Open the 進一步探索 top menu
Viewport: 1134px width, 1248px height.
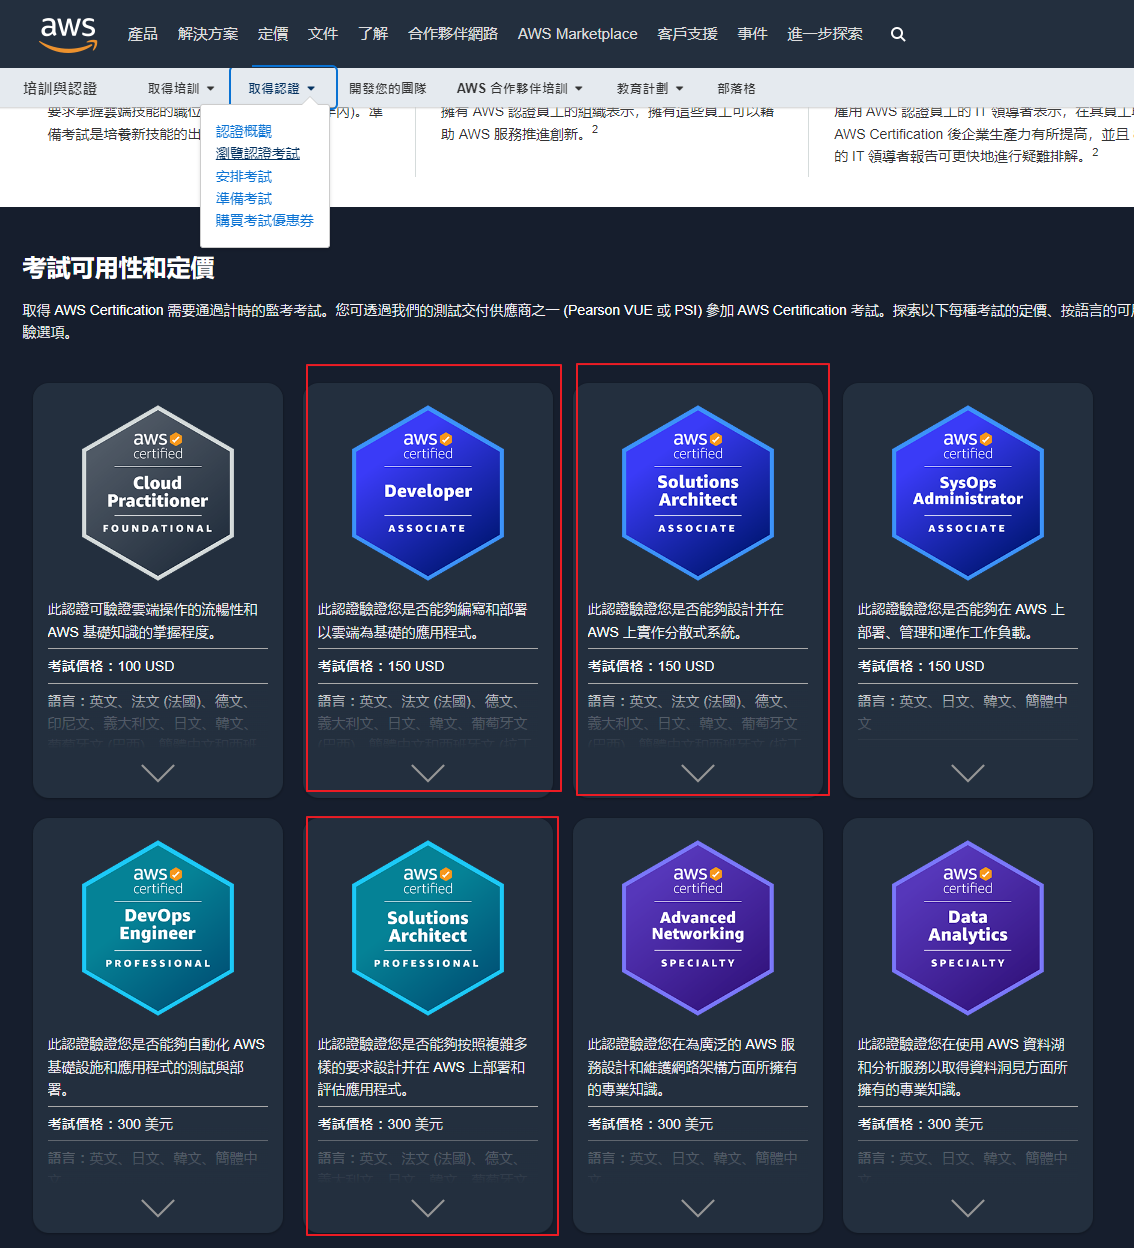point(825,34)
